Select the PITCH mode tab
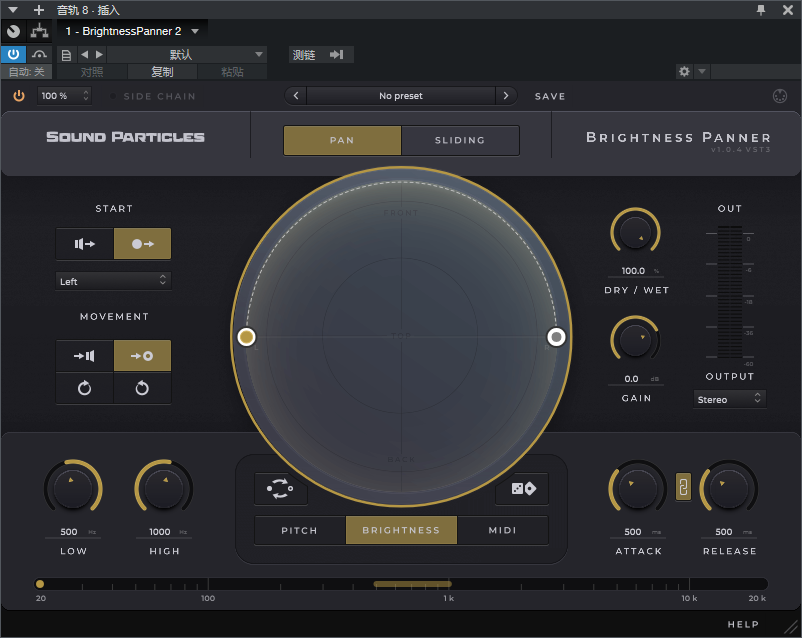This screenshot has height=638, width=802. pyautogui.click(x=300, y=530)
